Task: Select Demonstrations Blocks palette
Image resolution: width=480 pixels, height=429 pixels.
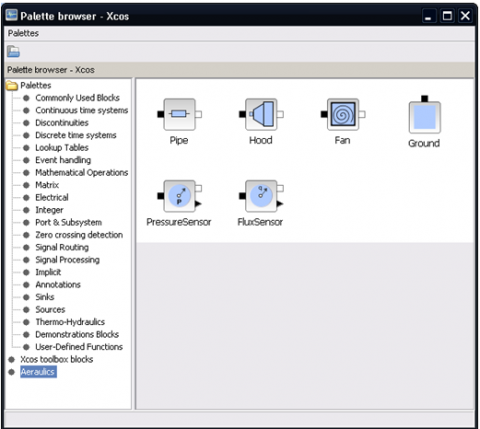Action: coord(77,334)
